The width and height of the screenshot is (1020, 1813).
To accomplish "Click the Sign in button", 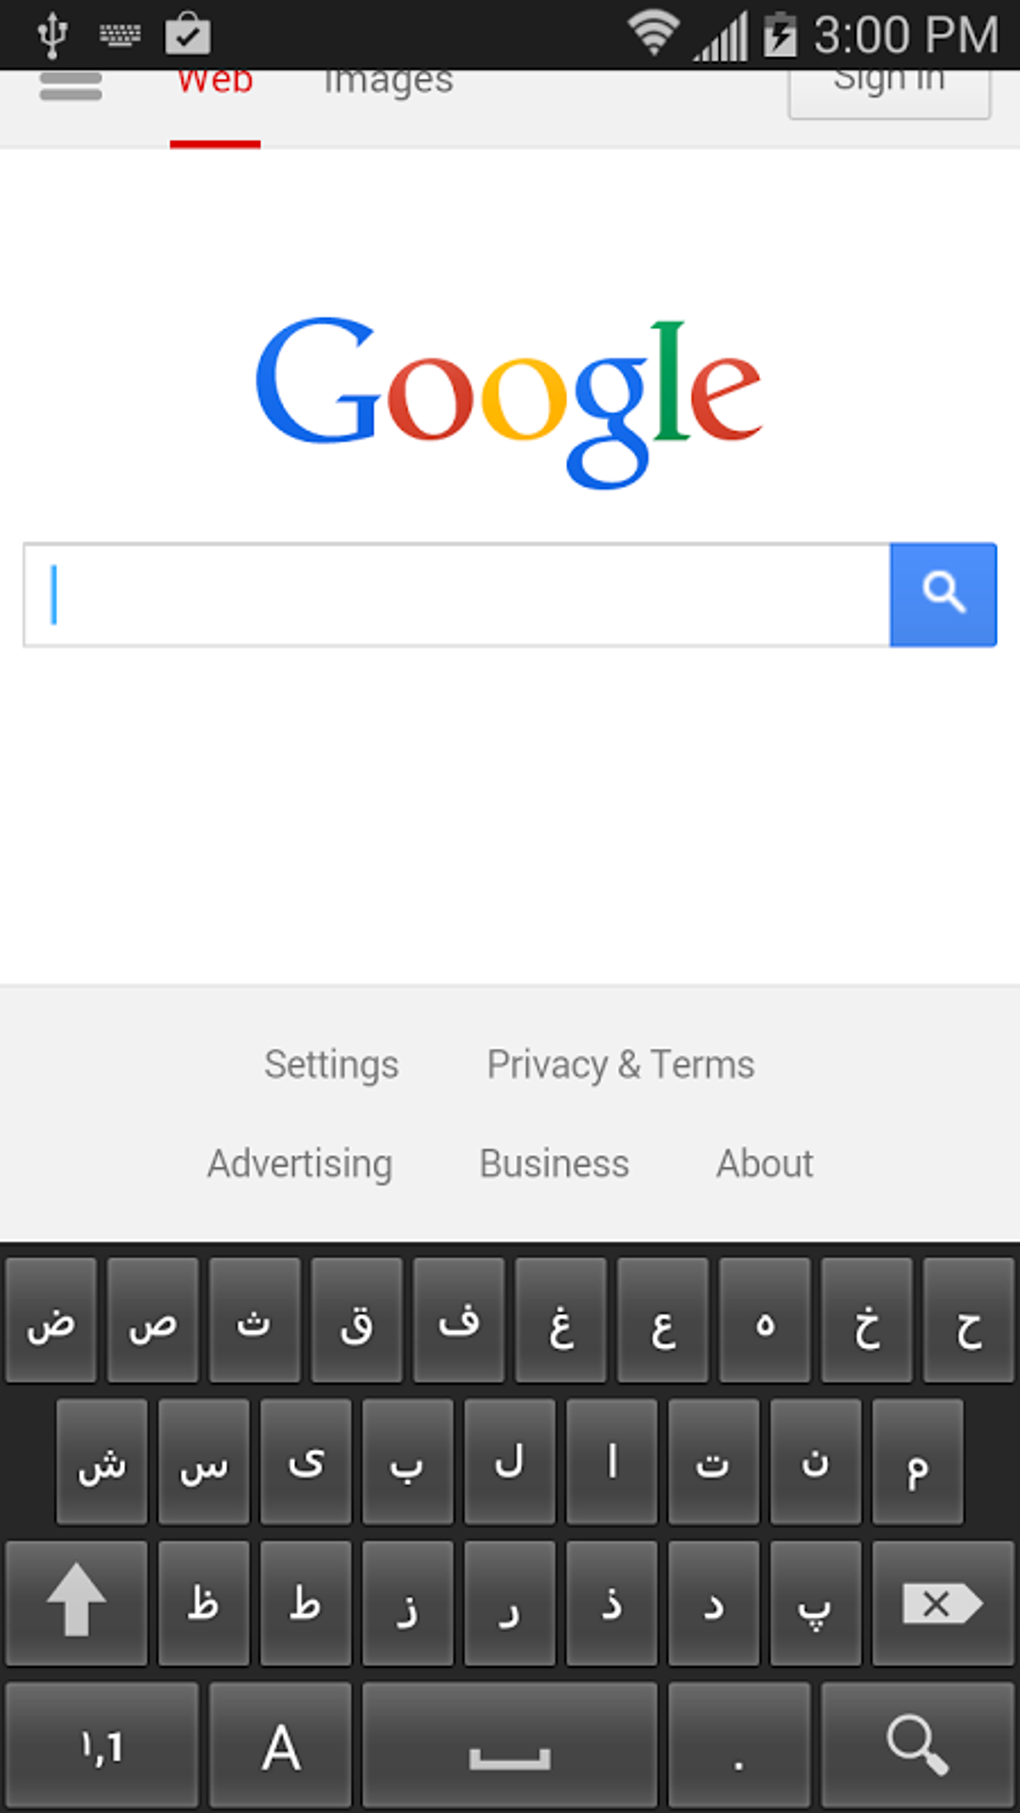I will click(889, 88).
